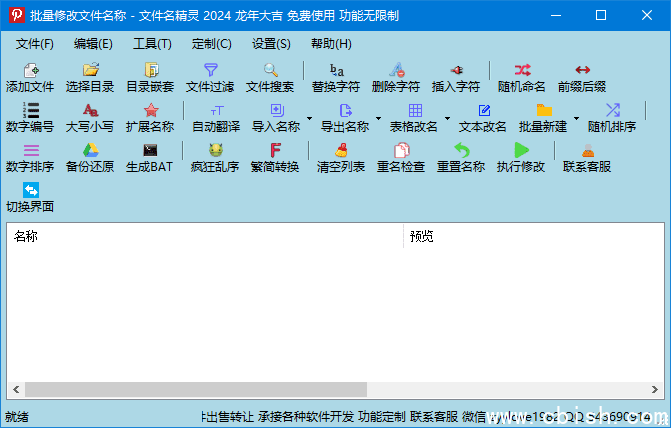Run 重名检查 duplicate name check
The width and height of the screenshot is (671, 428).
(401, 158)
